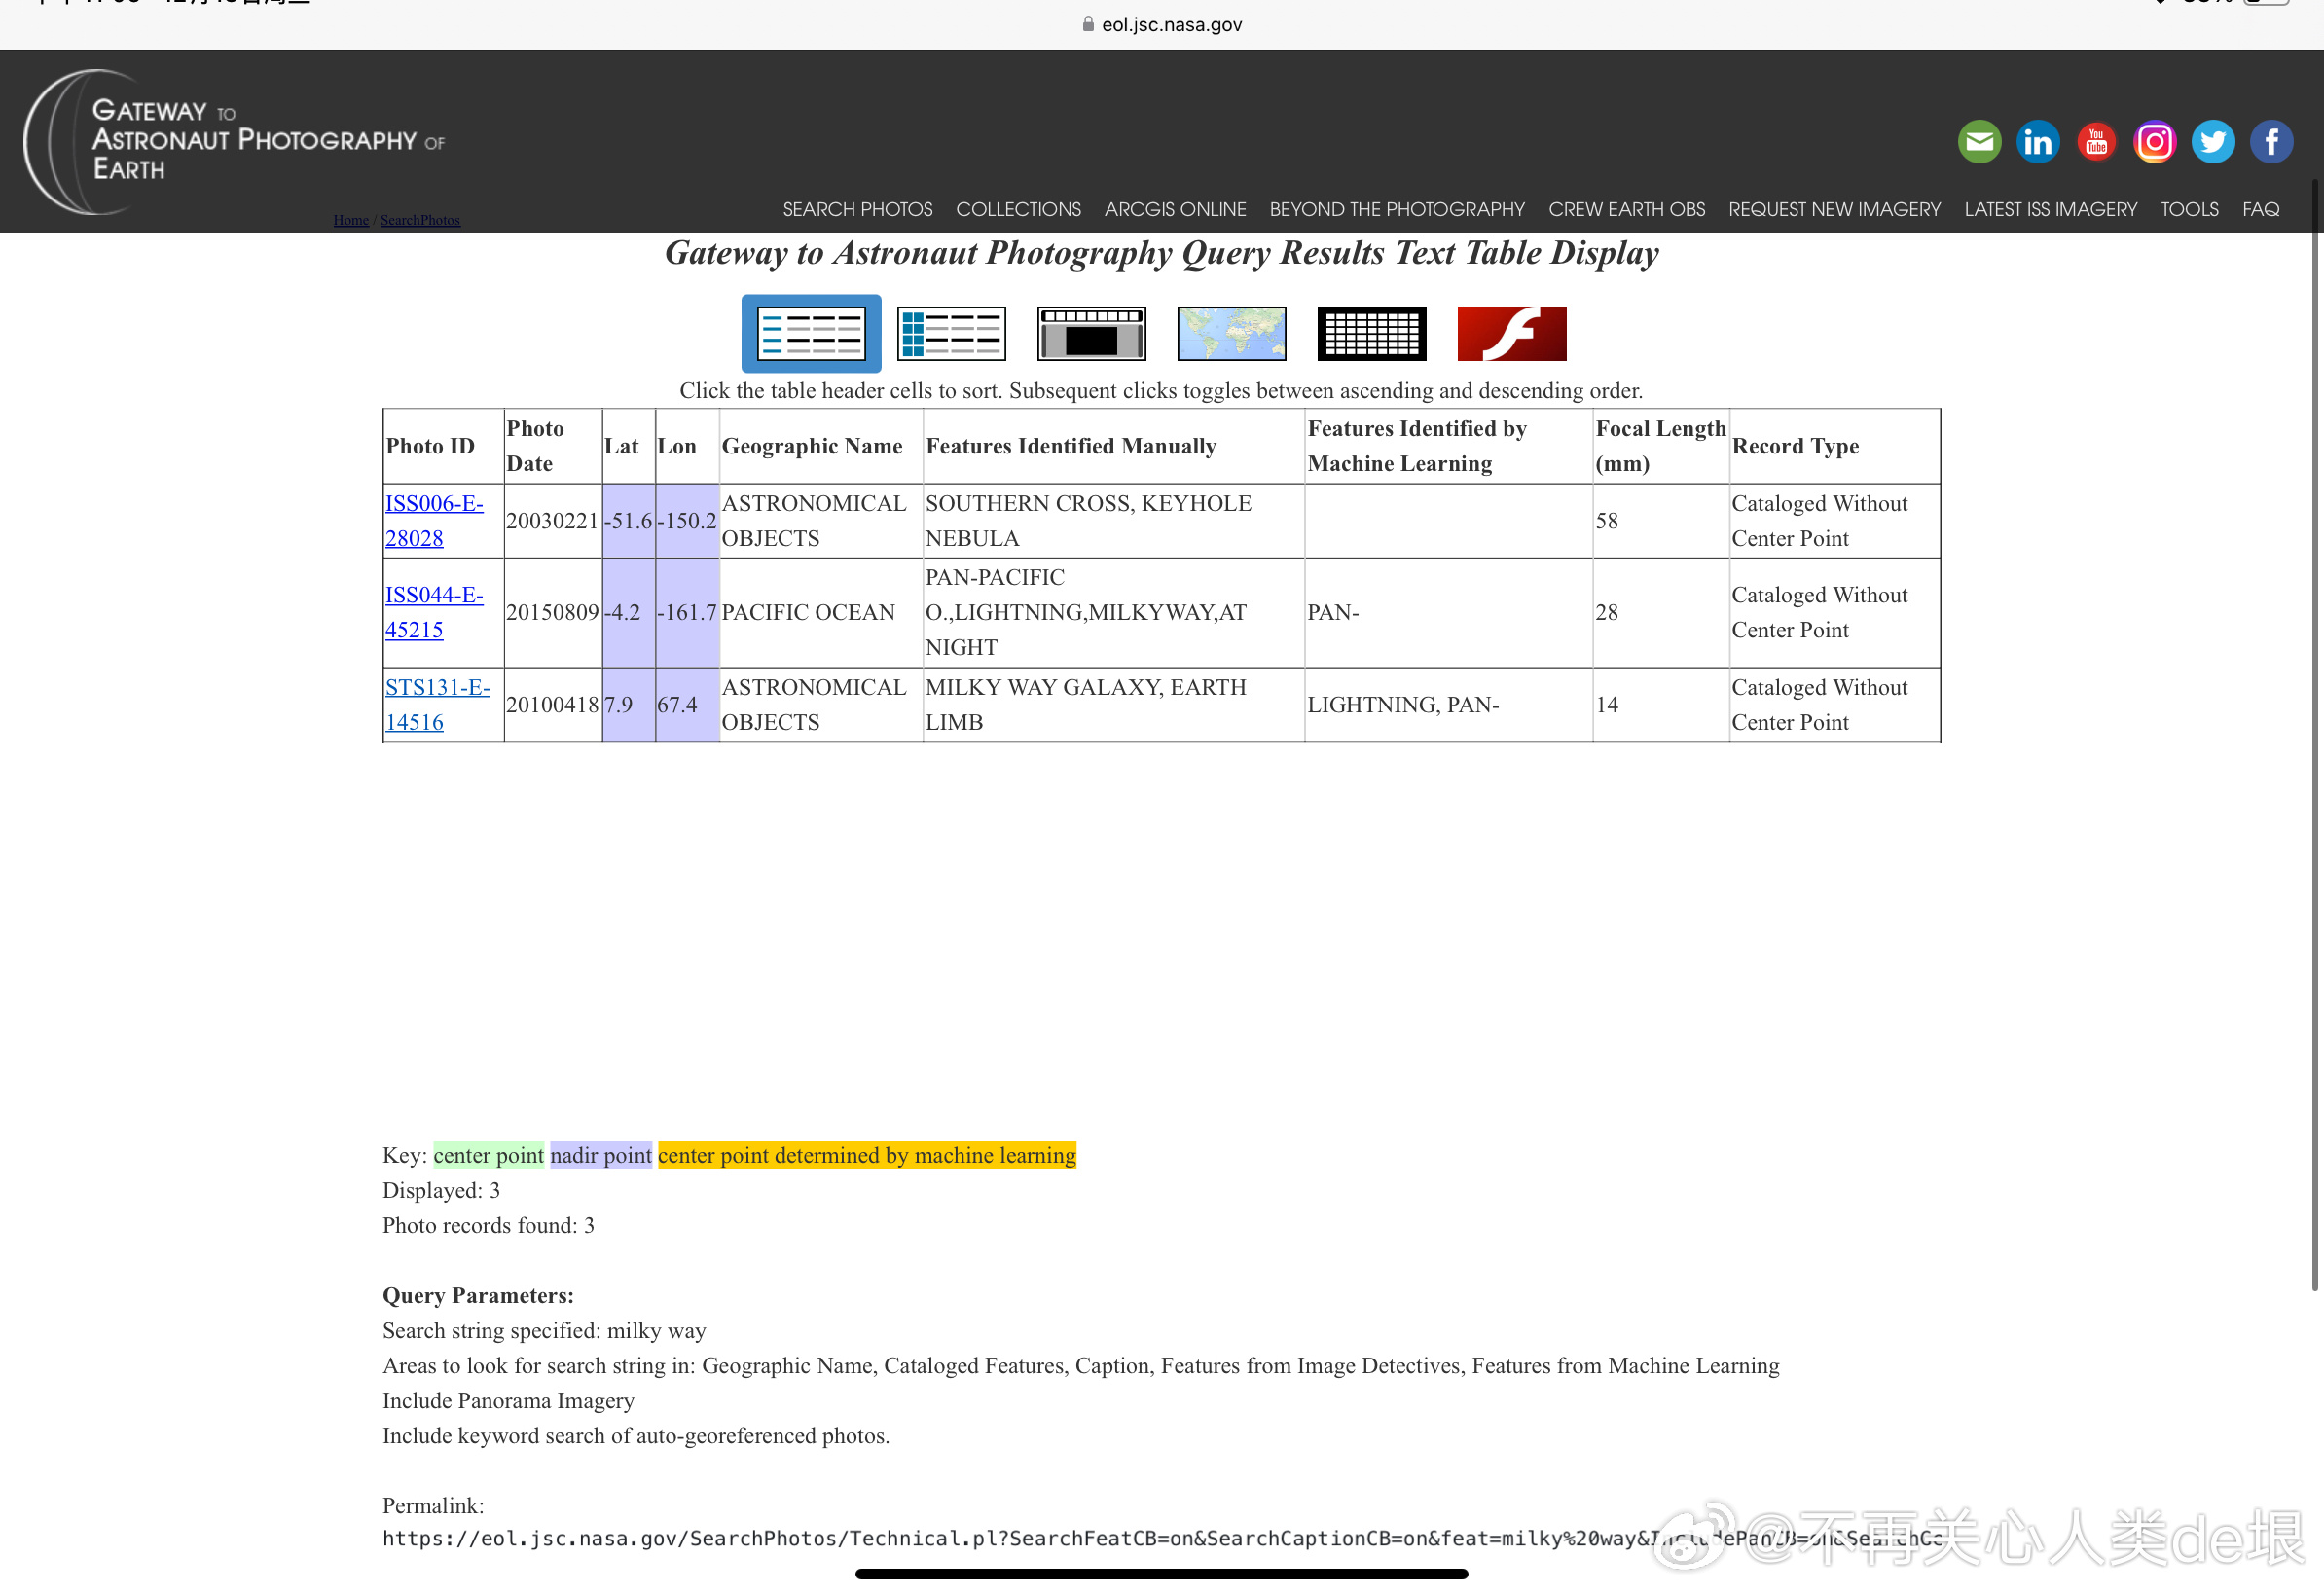Click the Twitter bird icon
2324x1594 pixels.
coord(2212,142)
